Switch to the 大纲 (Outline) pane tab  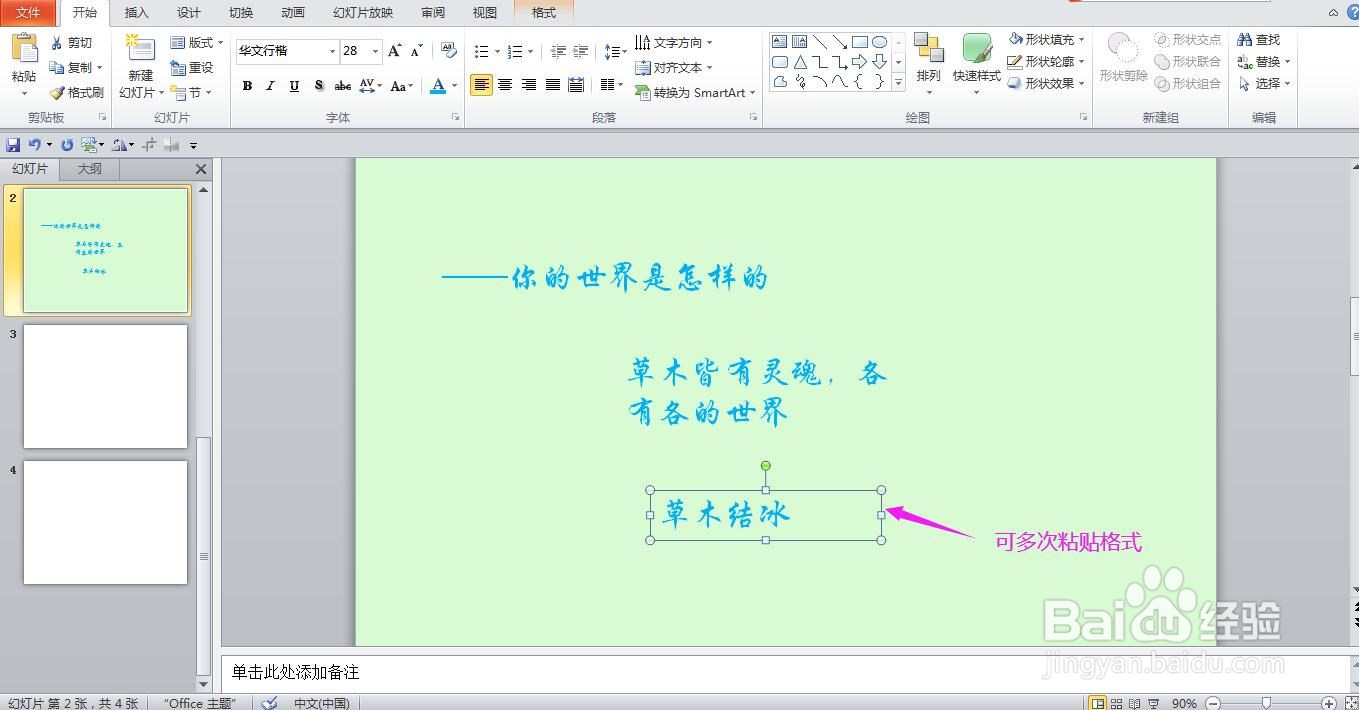(x=88, y=168)
